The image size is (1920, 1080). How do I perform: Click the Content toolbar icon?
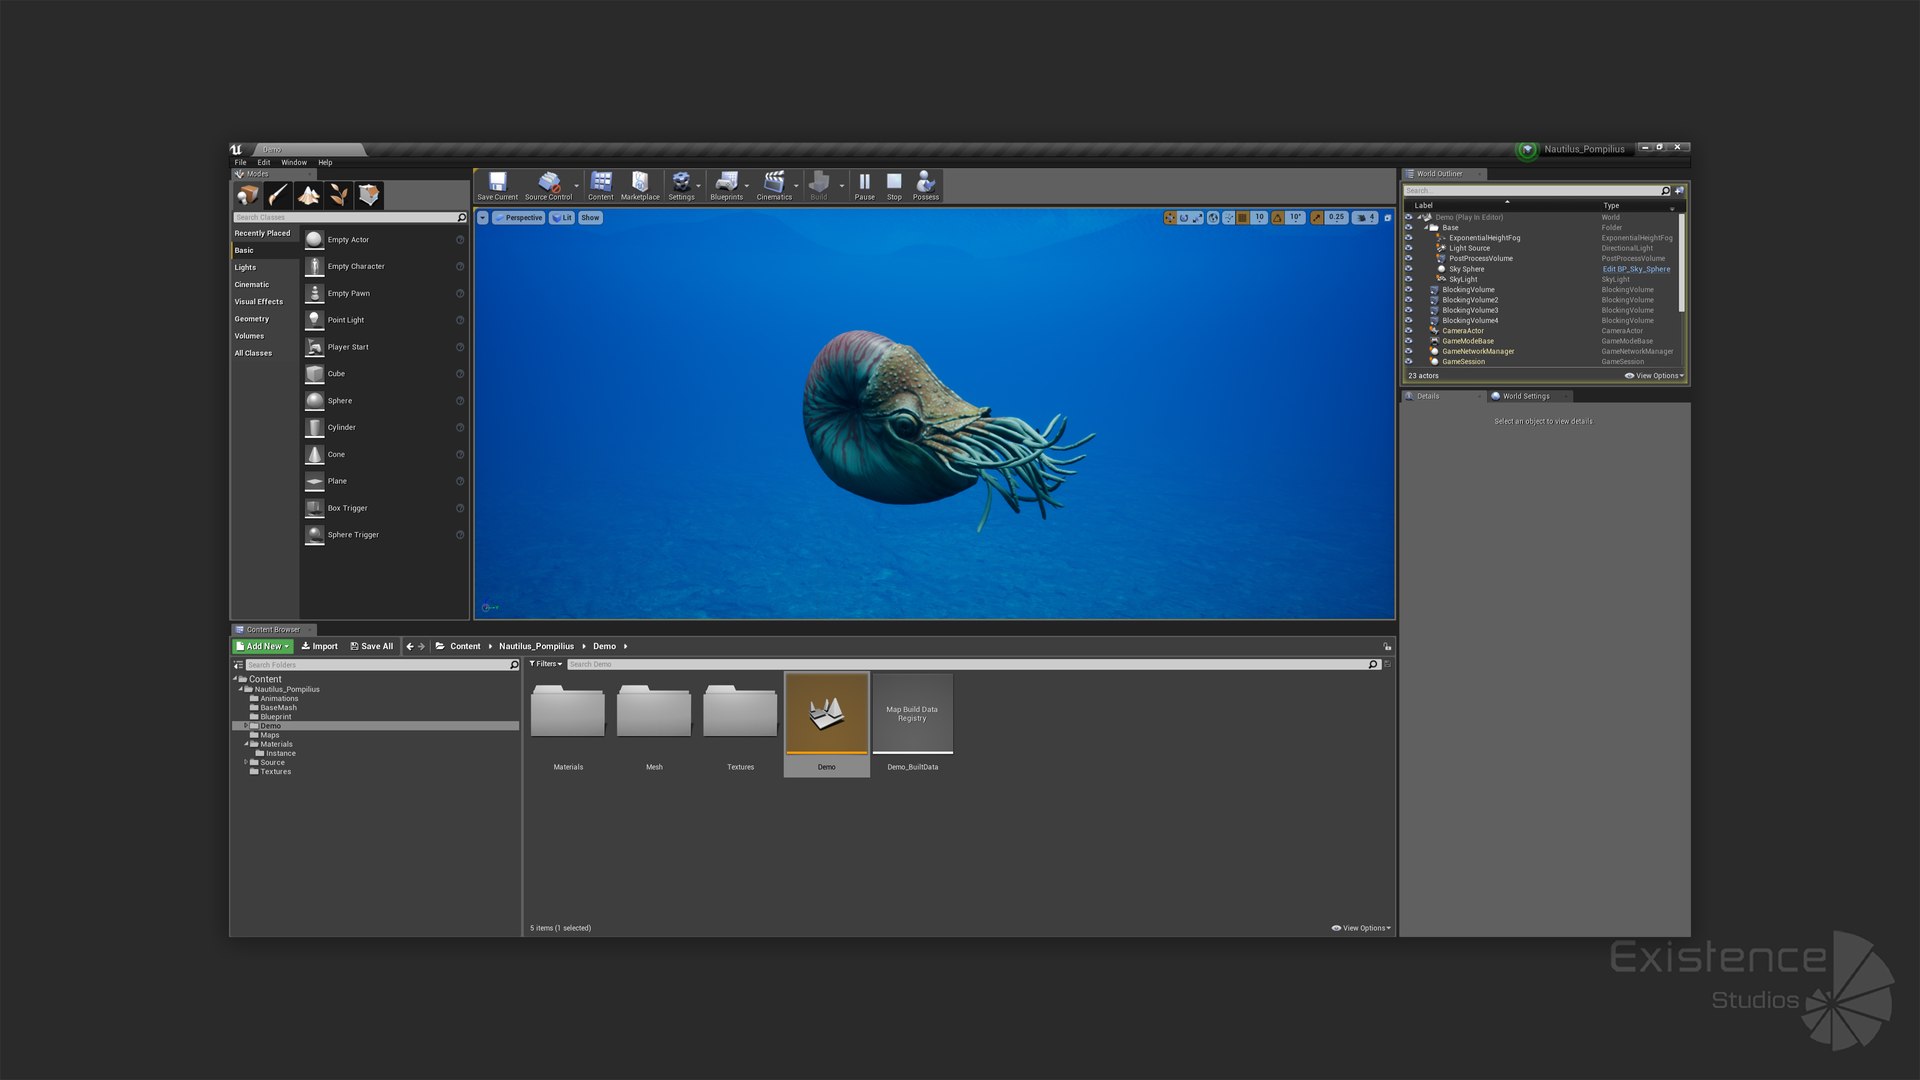pyautogui.click(x=601, y=186)
